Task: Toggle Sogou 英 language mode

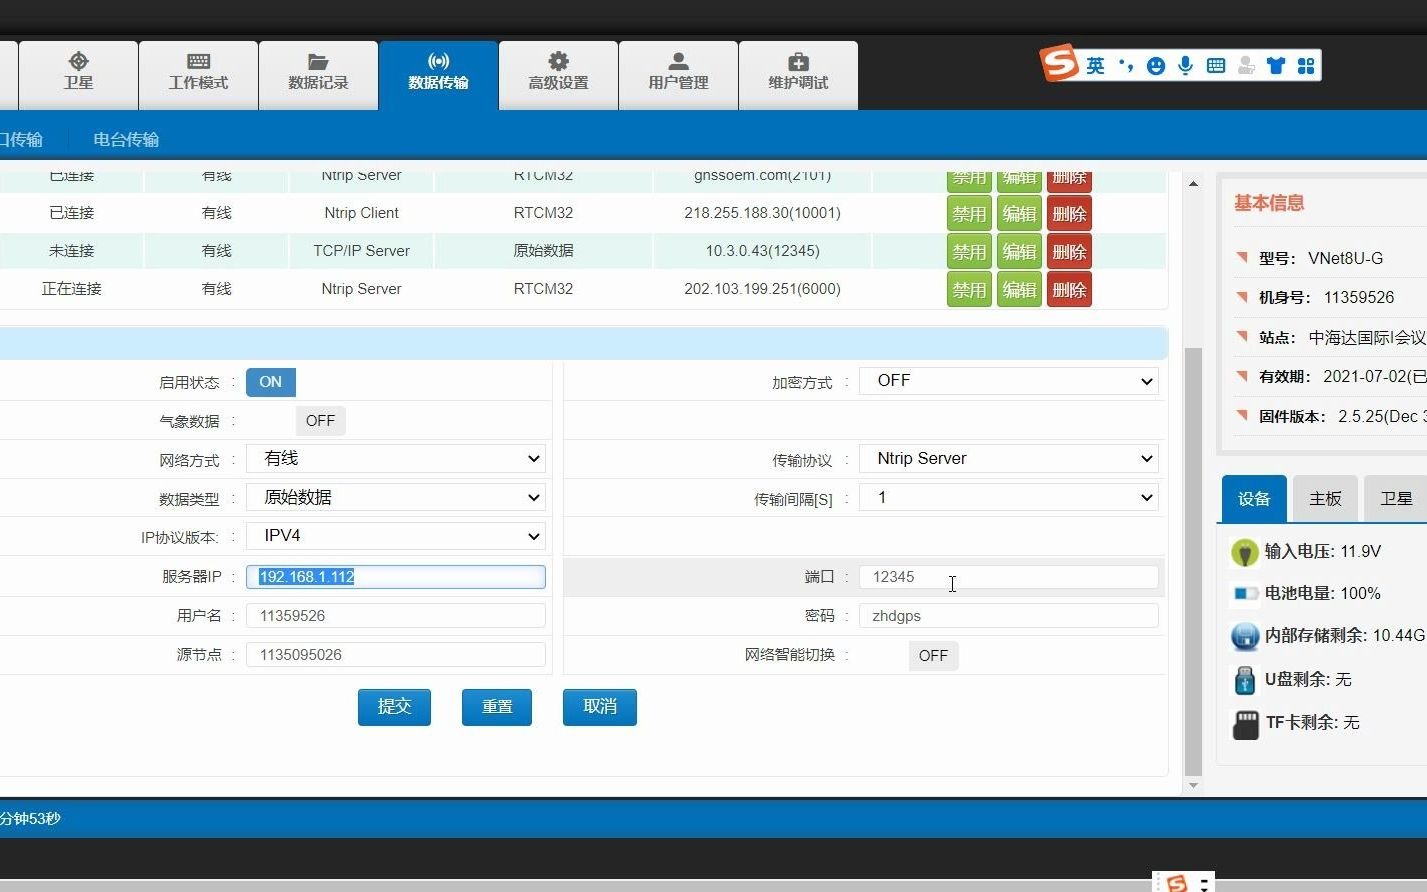Action: pos(1096,66)
